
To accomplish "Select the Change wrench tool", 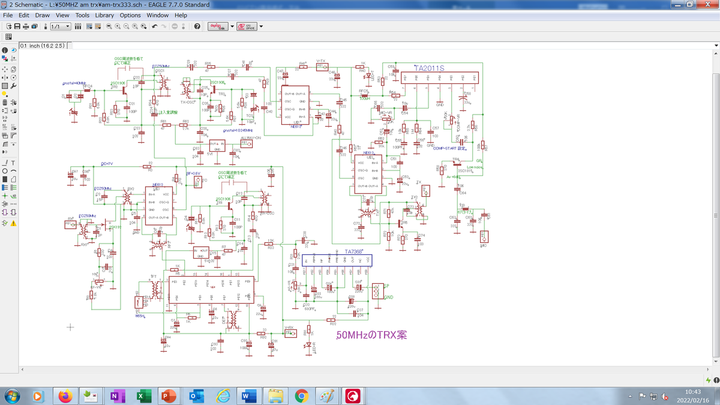I will [13, 86].
